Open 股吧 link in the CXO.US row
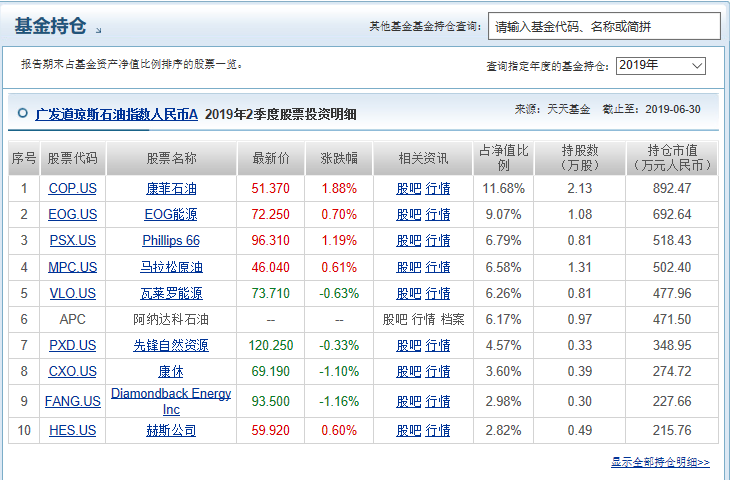732x480 pixels. pyautogui.click(x=408, y=372)
